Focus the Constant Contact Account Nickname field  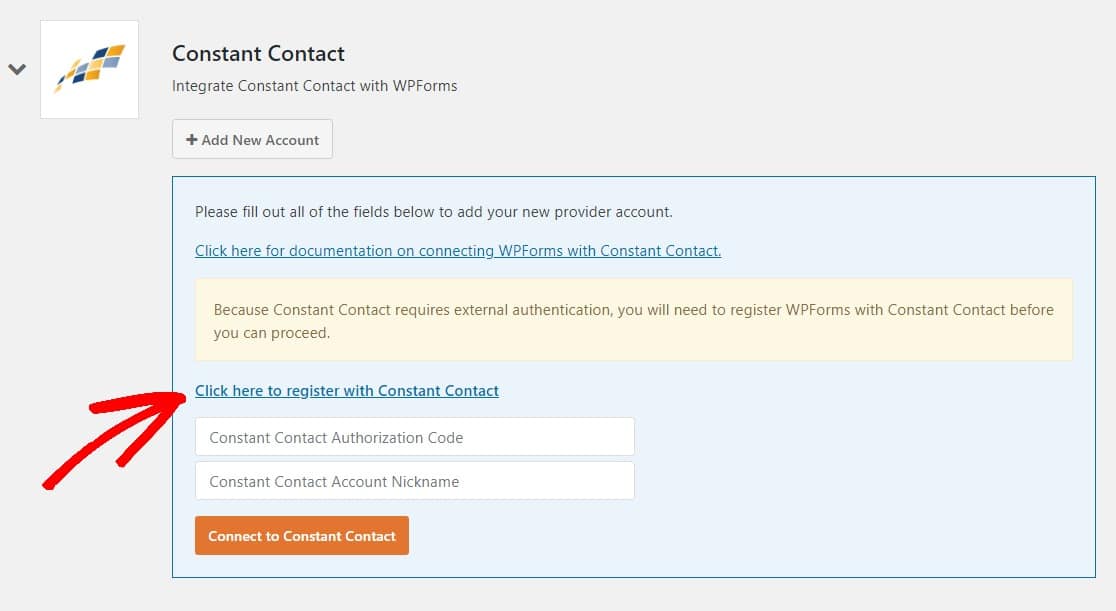point(414,481)
